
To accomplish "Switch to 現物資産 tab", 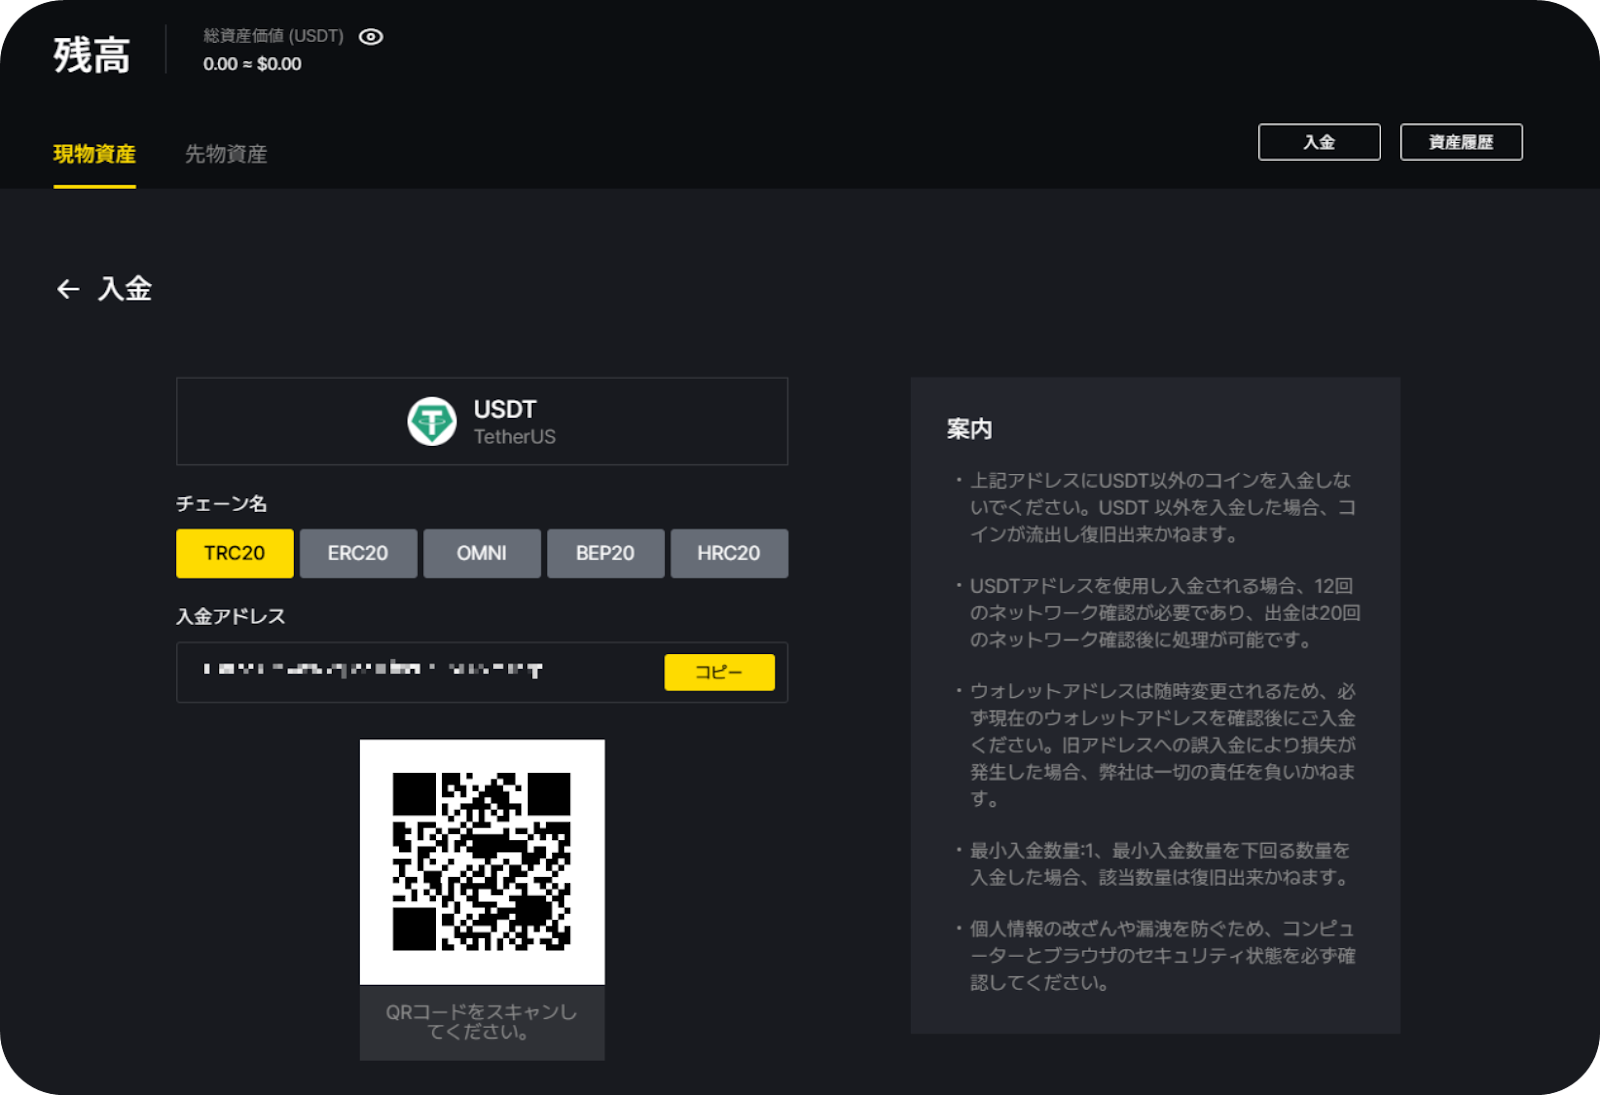I will coord(94,154).
